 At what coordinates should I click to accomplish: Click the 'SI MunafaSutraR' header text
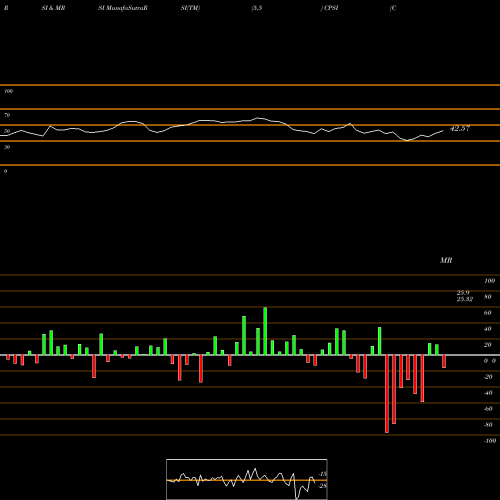click(x=123, y=8)
